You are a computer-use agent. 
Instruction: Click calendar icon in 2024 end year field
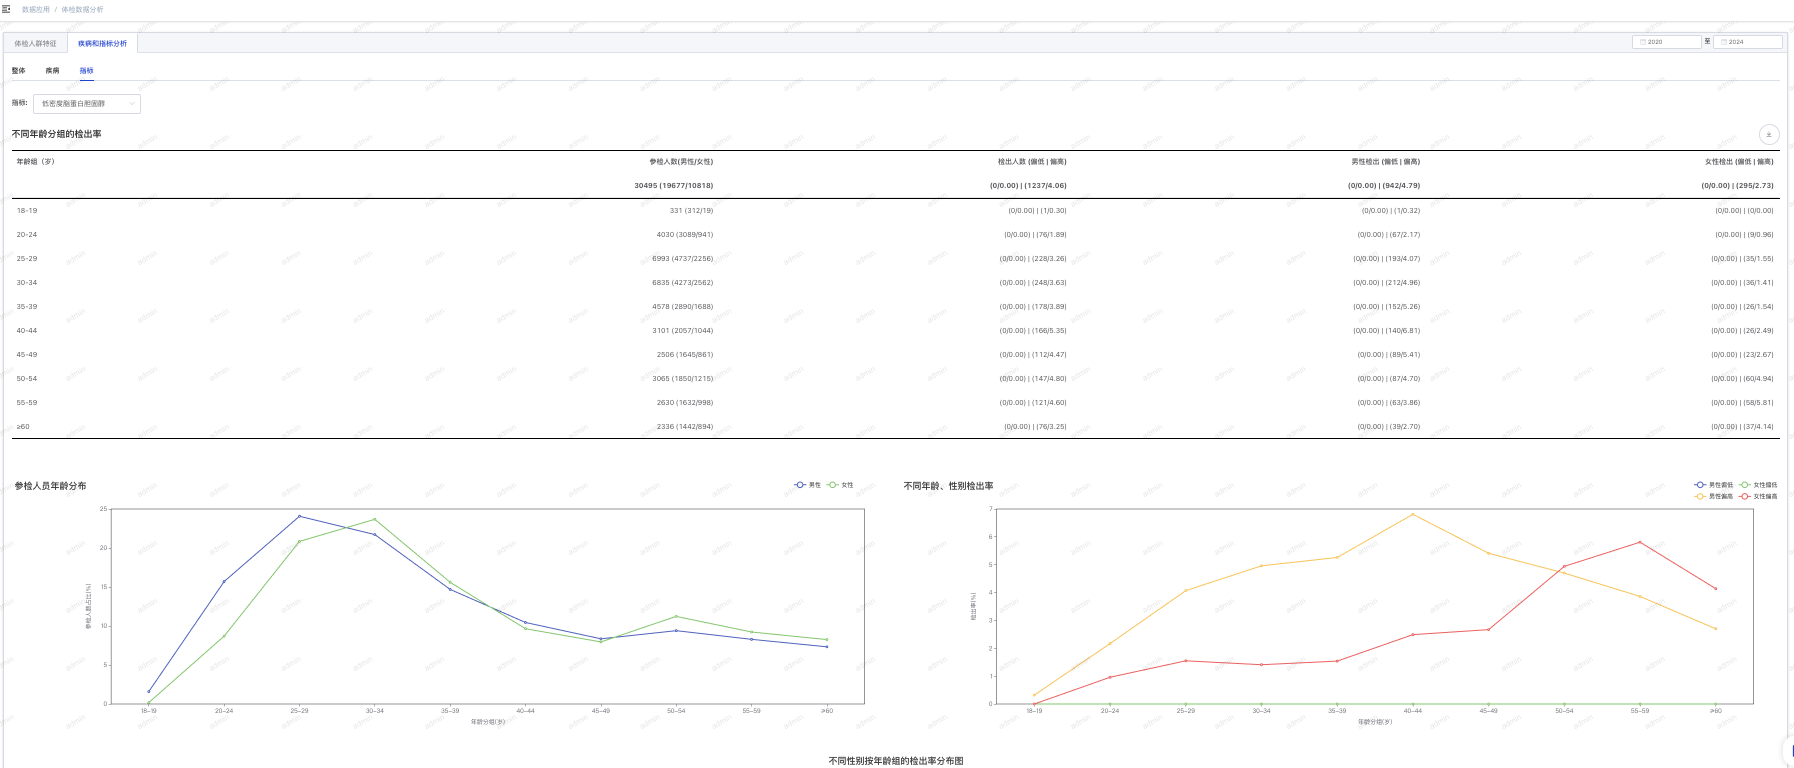point(1725,42)
